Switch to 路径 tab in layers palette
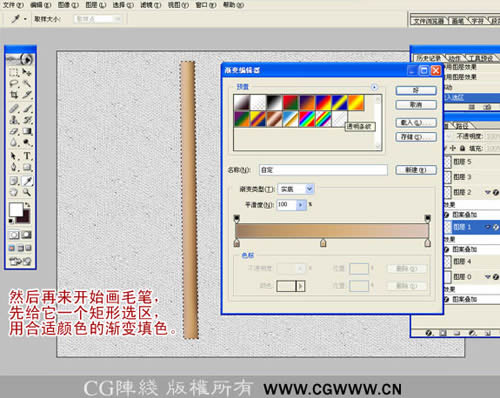 click(x=462, y=126)
